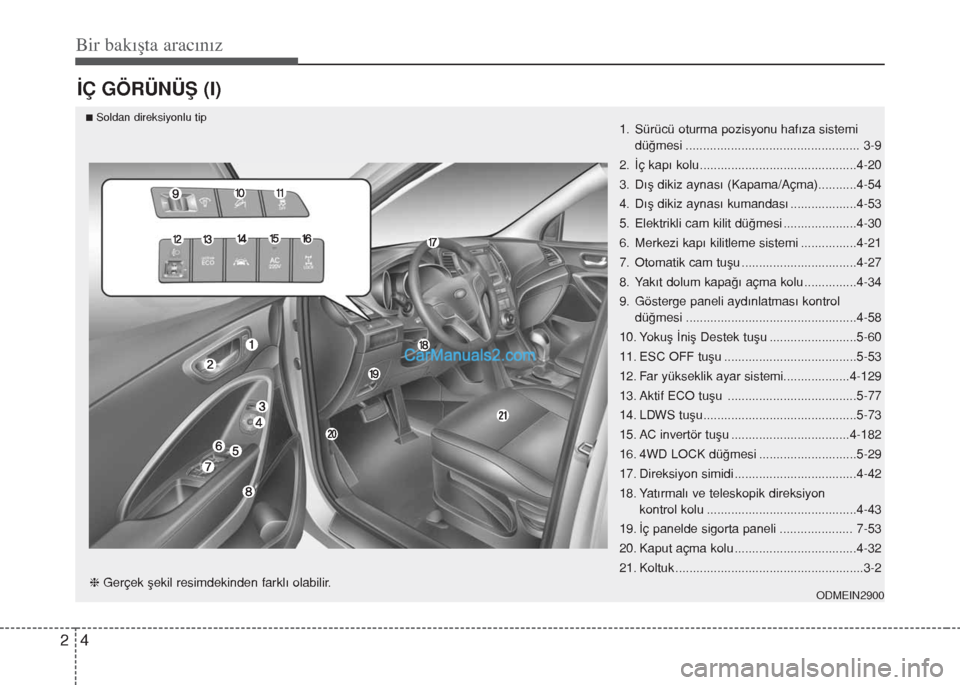Click the 'Sürücü oturma pozisyonu hafıza sistemi' entry
960x685 pixels.
(x=746, y=129)
